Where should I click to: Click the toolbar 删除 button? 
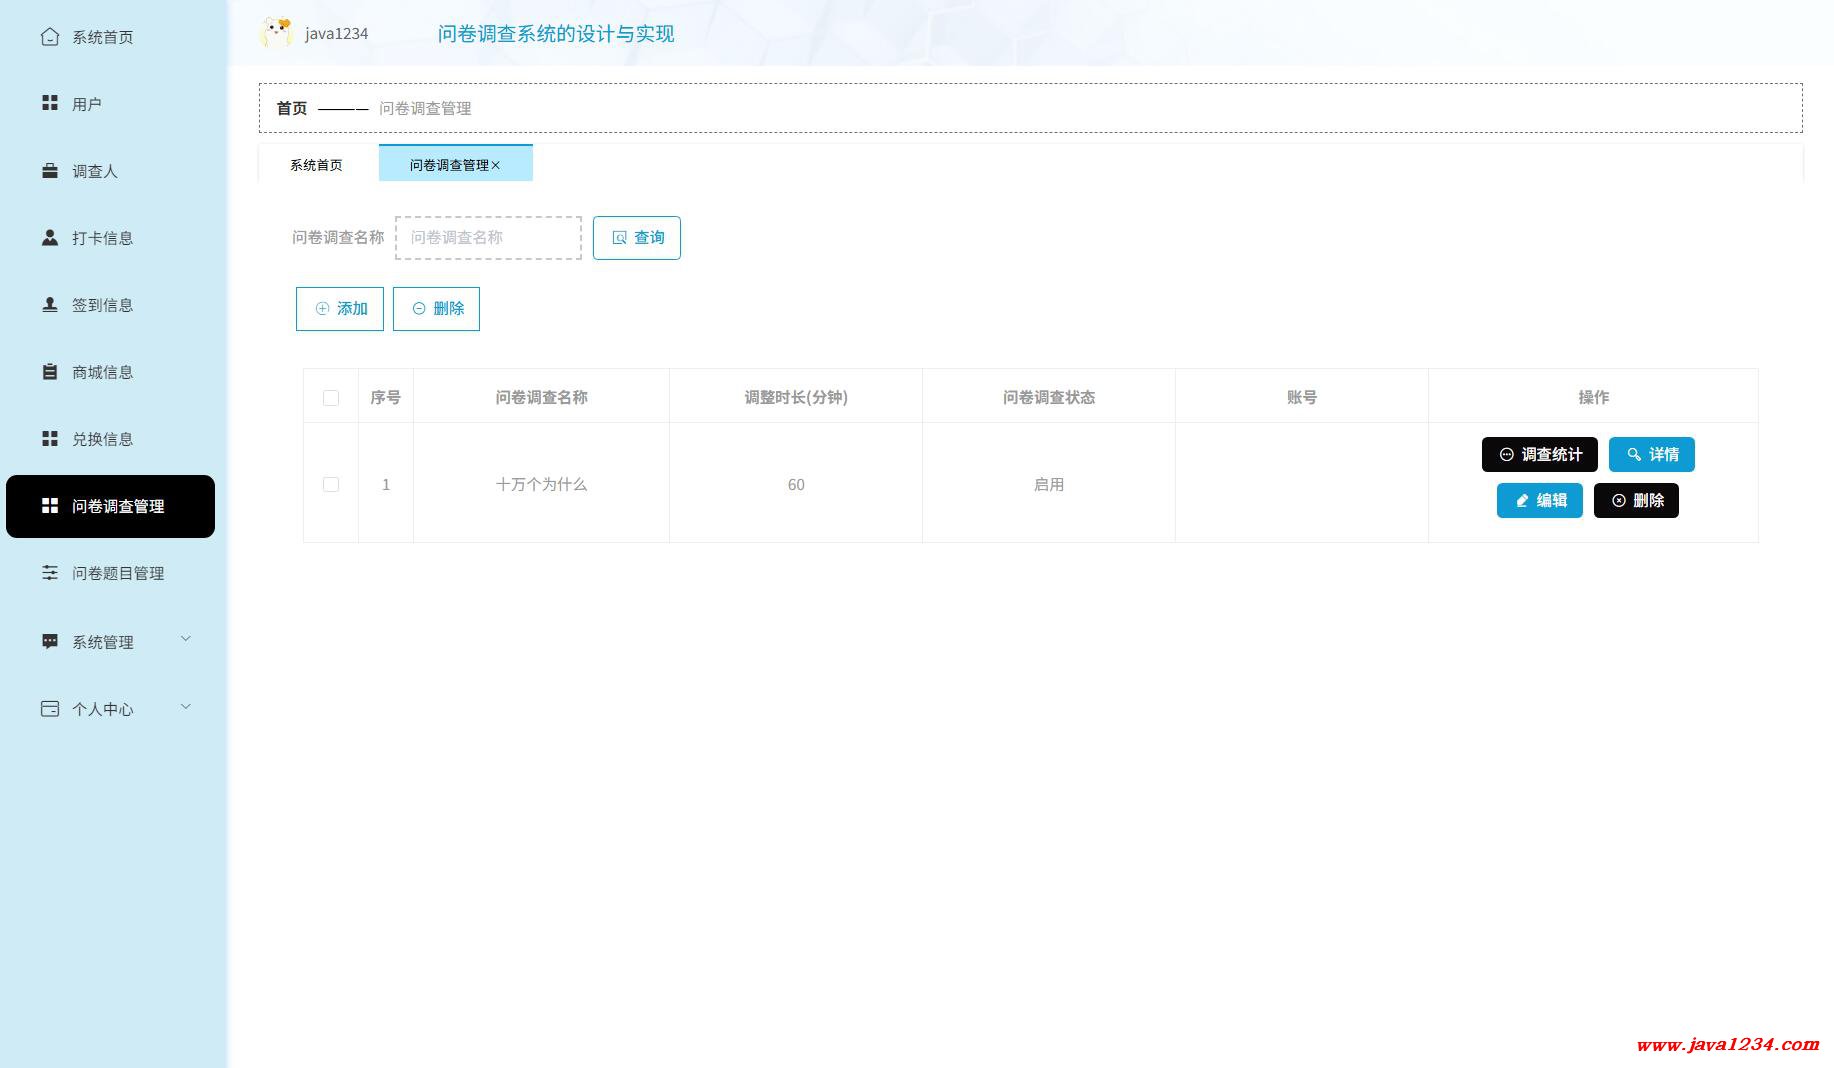pos(436,309)
